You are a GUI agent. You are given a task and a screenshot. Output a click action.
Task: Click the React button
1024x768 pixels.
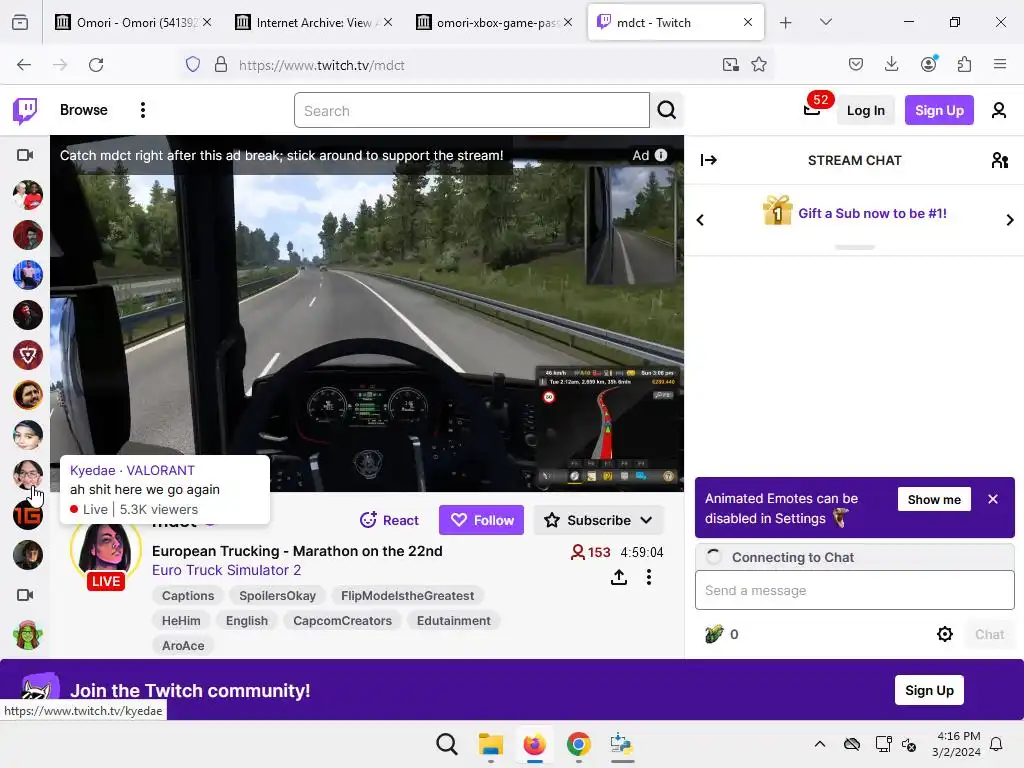[389, 520]
